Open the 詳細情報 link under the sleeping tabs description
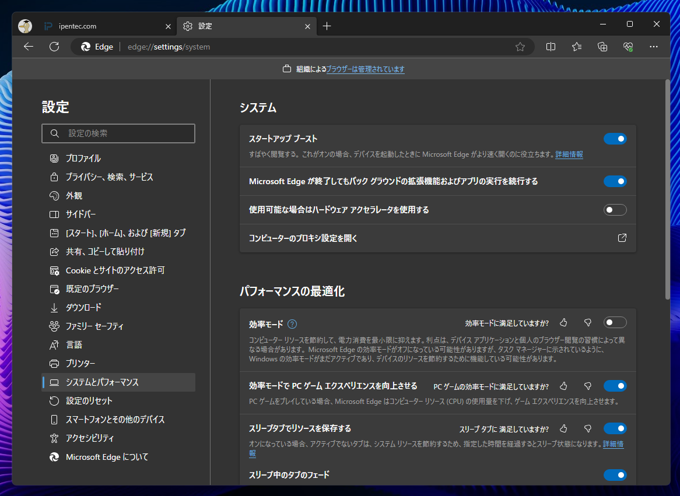The width and height of the screenshot is (680, 496). pyautogui.click(x=613, y=444)
